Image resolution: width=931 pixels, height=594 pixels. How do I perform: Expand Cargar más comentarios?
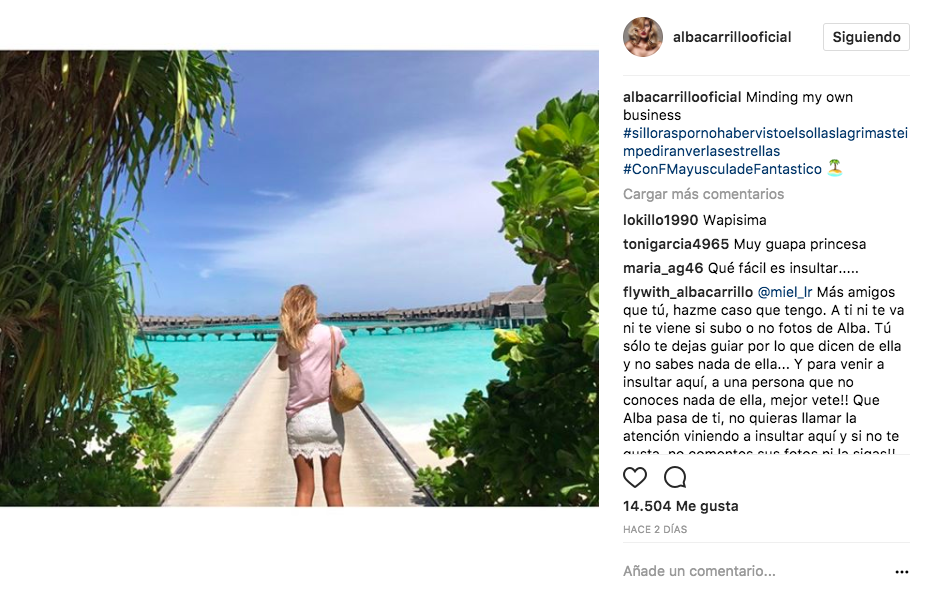tap(703, 194)
